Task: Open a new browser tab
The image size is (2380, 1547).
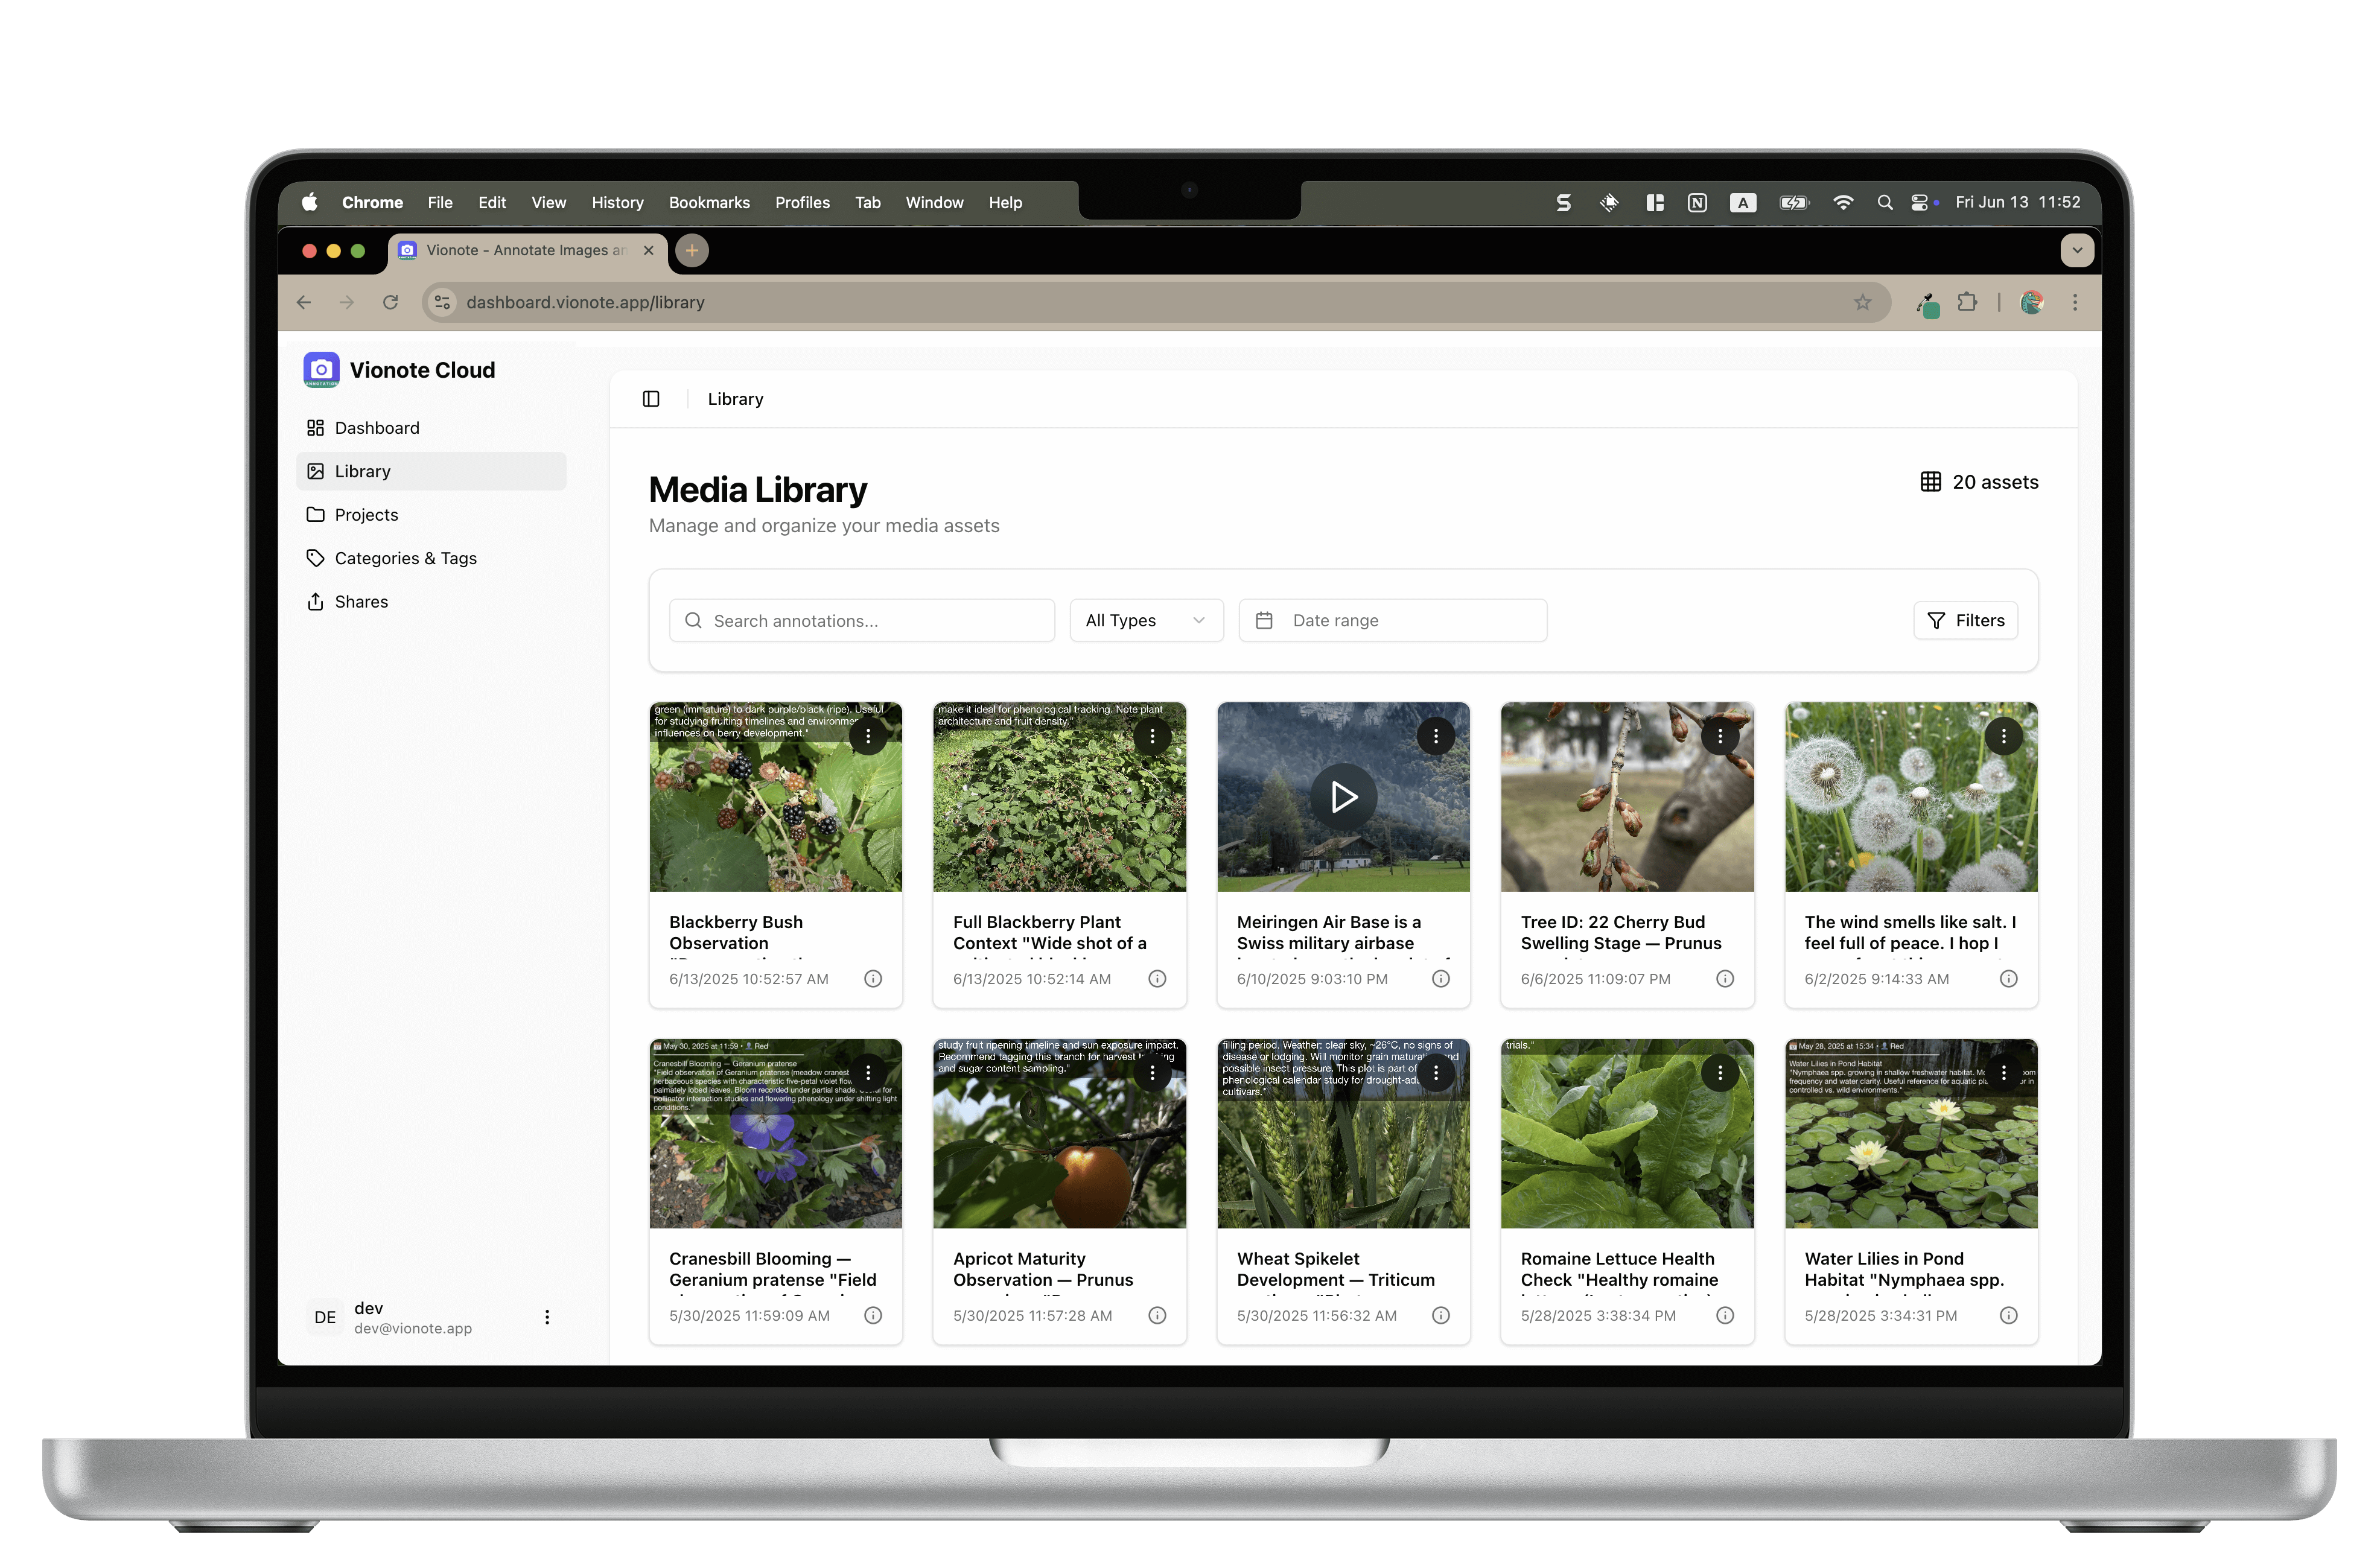Action: pos(691,251)
